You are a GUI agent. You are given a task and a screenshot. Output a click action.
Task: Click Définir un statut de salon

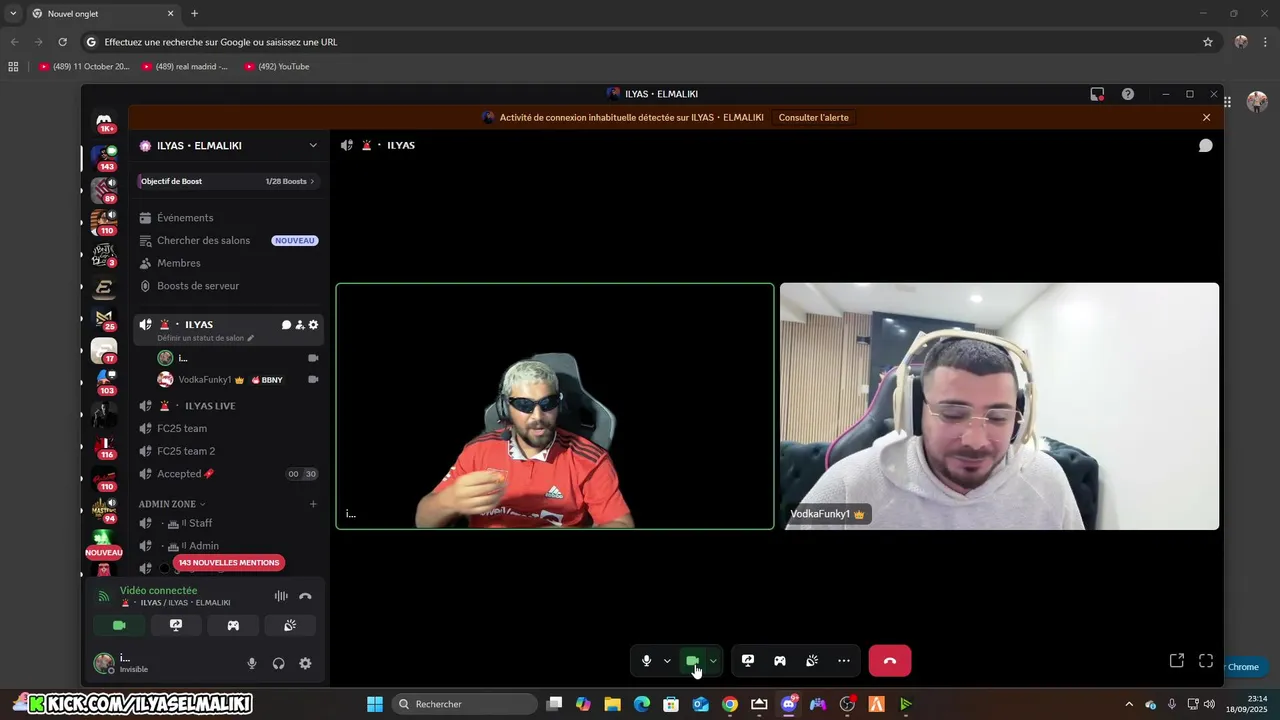tap(205, 338)
